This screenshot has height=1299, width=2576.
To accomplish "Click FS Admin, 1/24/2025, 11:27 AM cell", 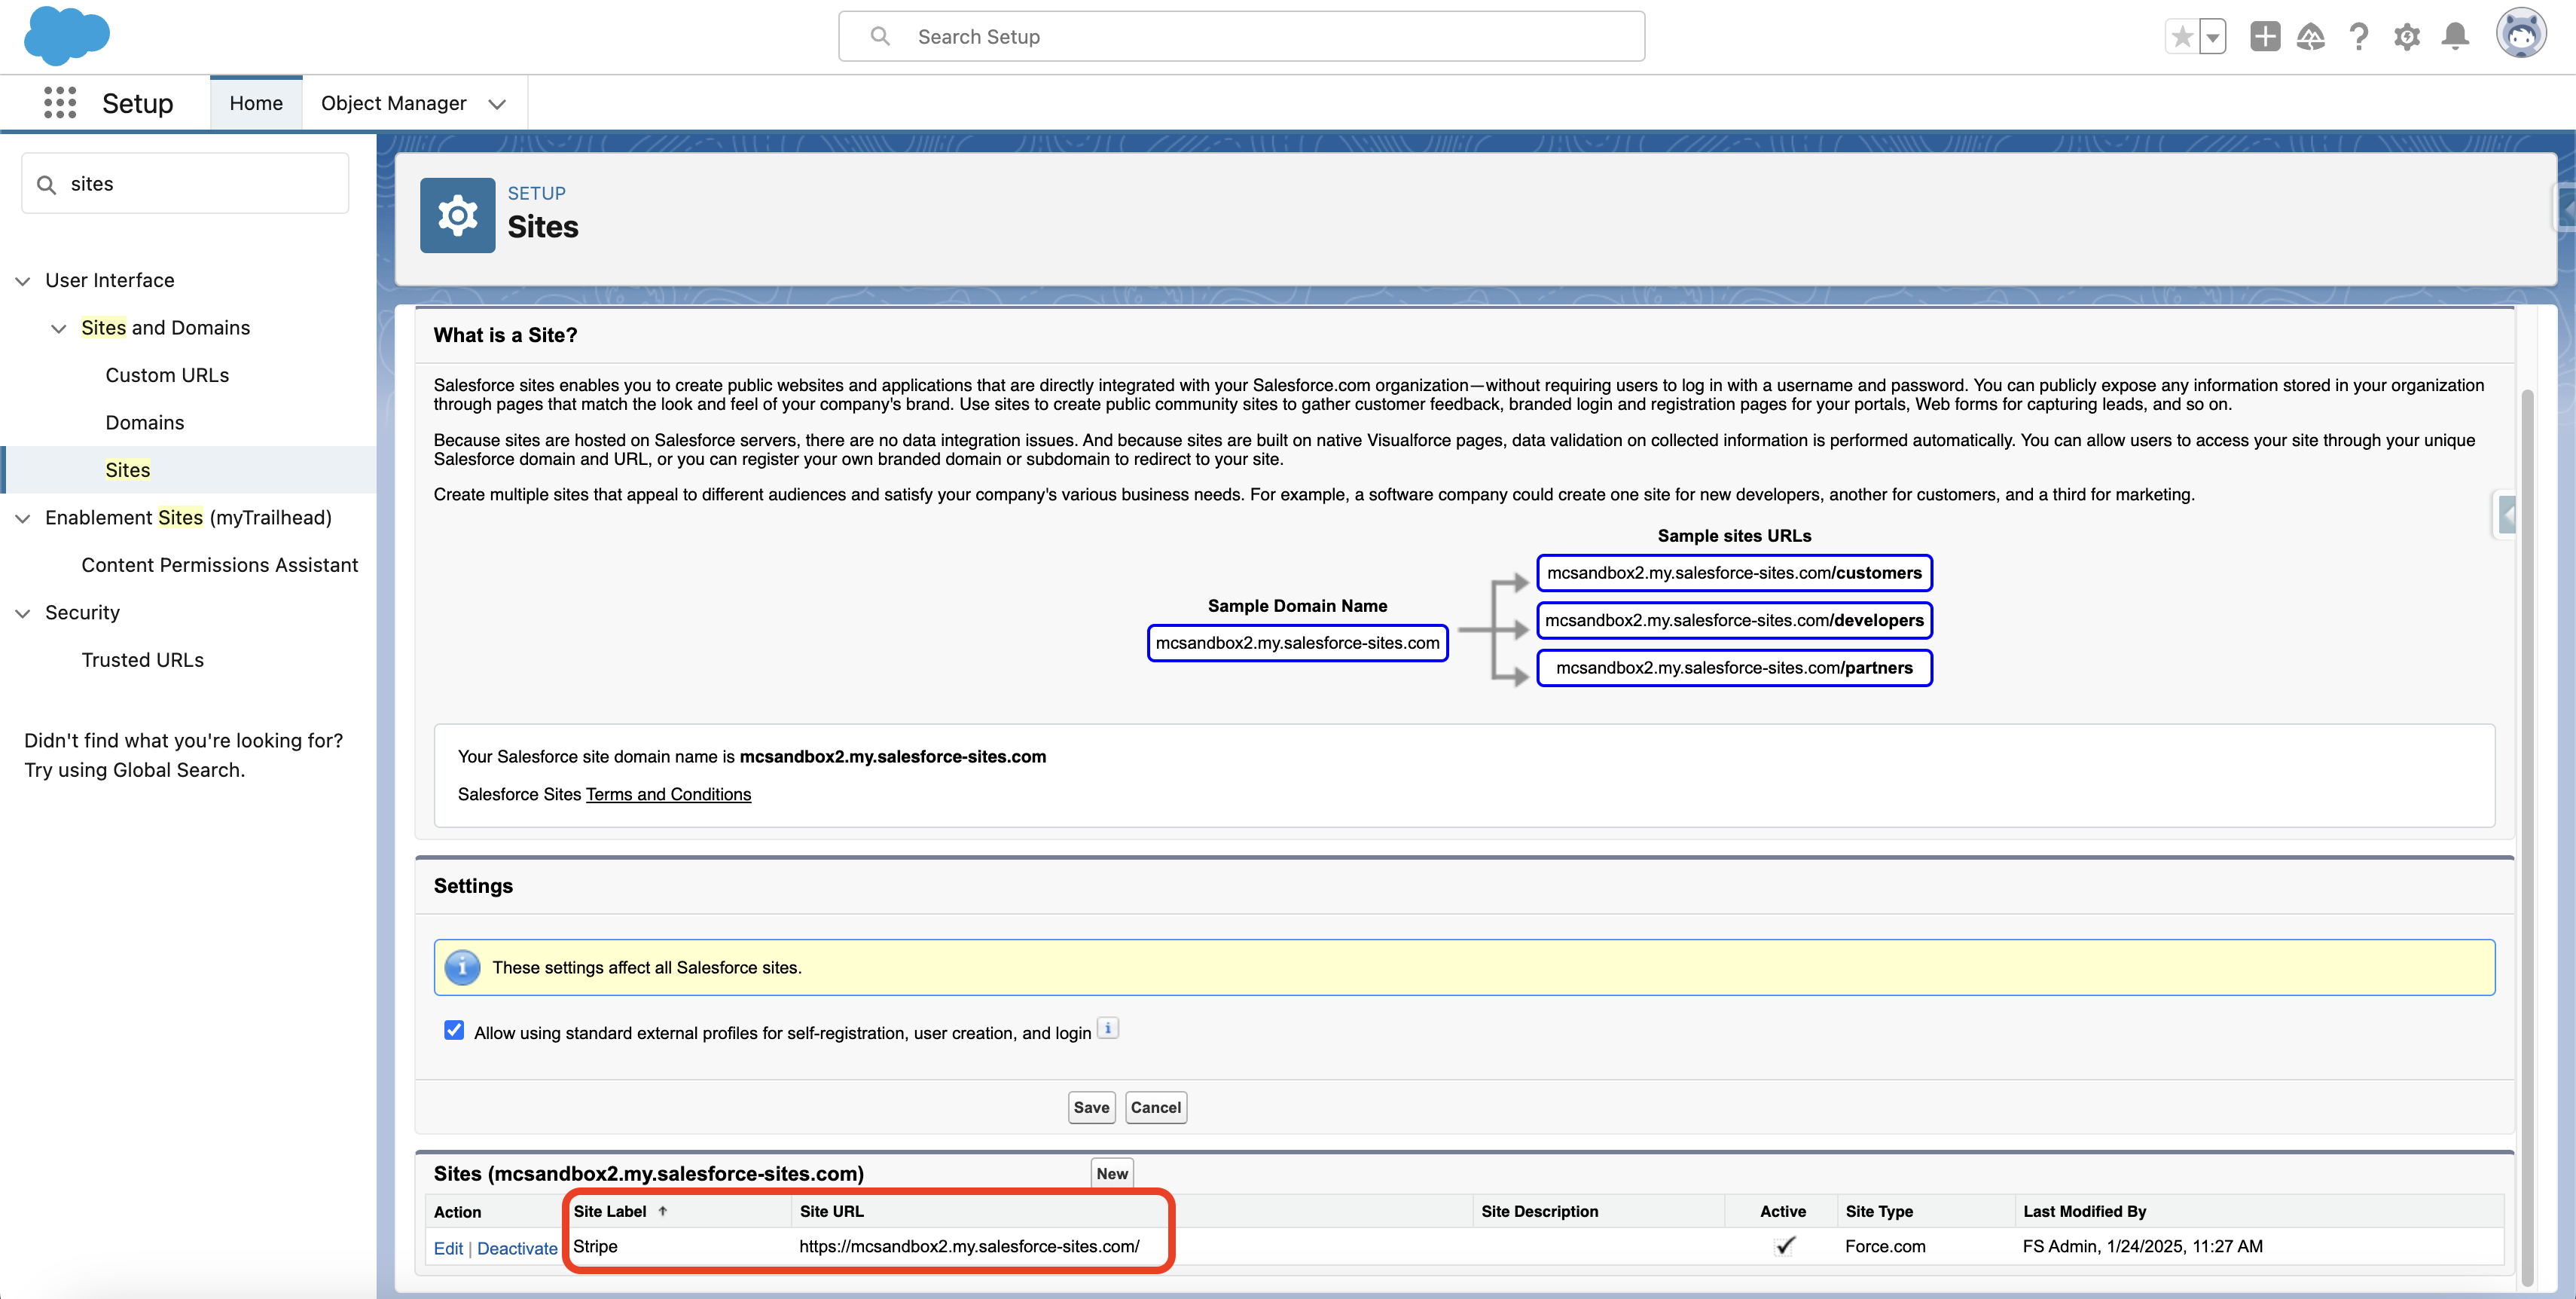I will point(2142,1246).
